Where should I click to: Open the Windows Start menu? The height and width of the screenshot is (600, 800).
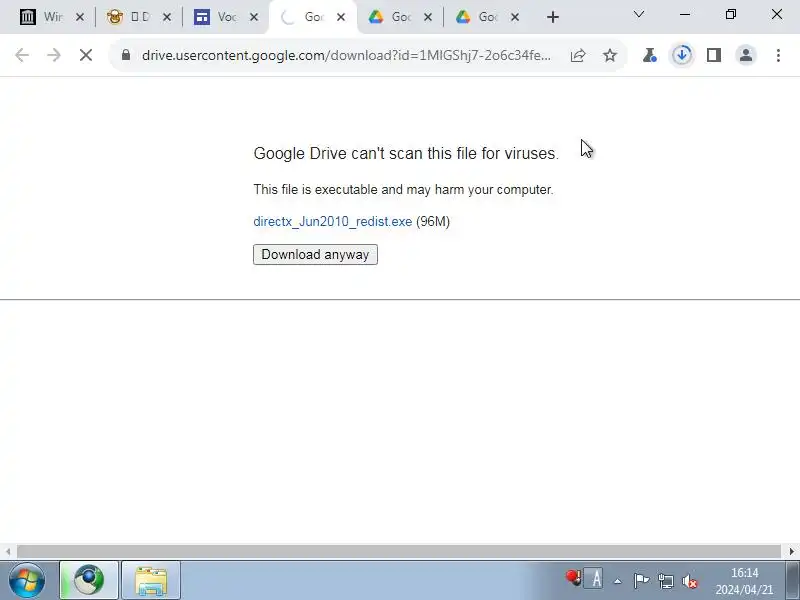pos(27,580)
